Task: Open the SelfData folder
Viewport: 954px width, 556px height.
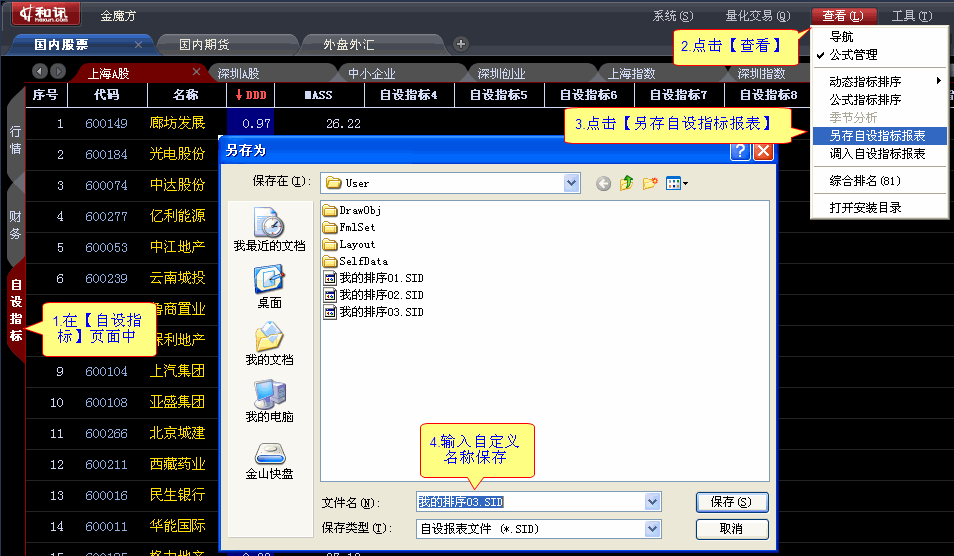Action: 363,261
